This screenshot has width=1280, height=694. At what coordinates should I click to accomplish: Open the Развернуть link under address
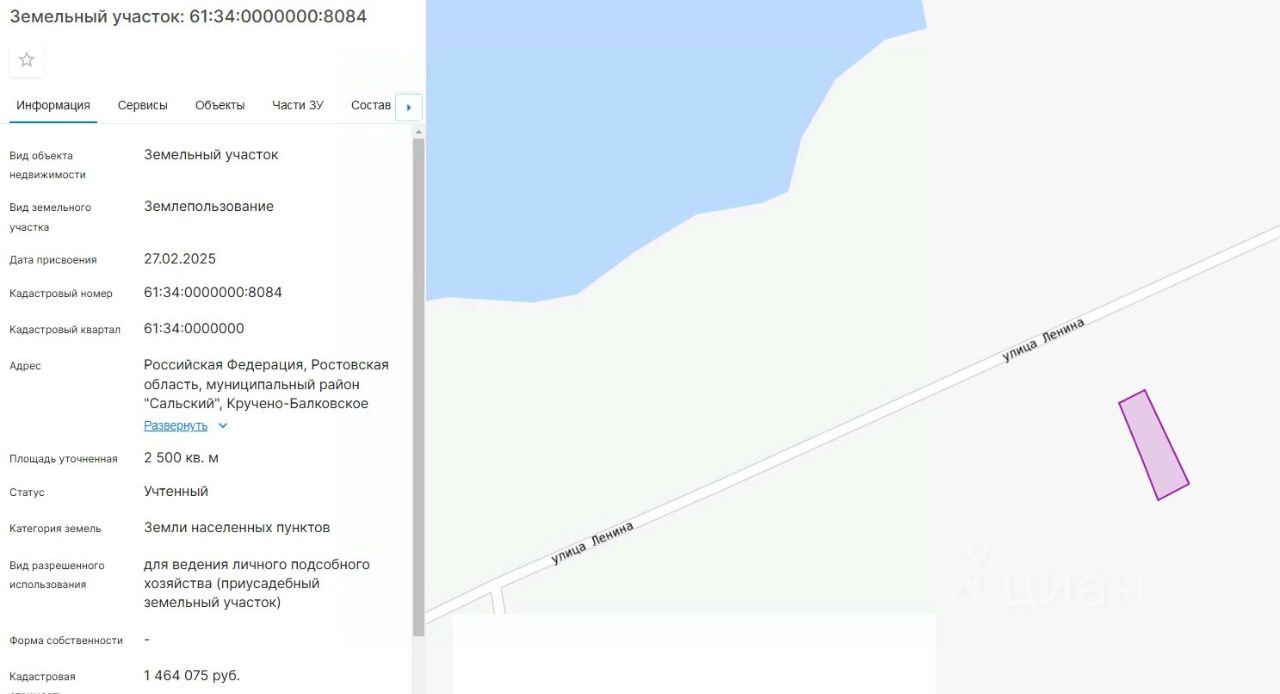(176, 425)
